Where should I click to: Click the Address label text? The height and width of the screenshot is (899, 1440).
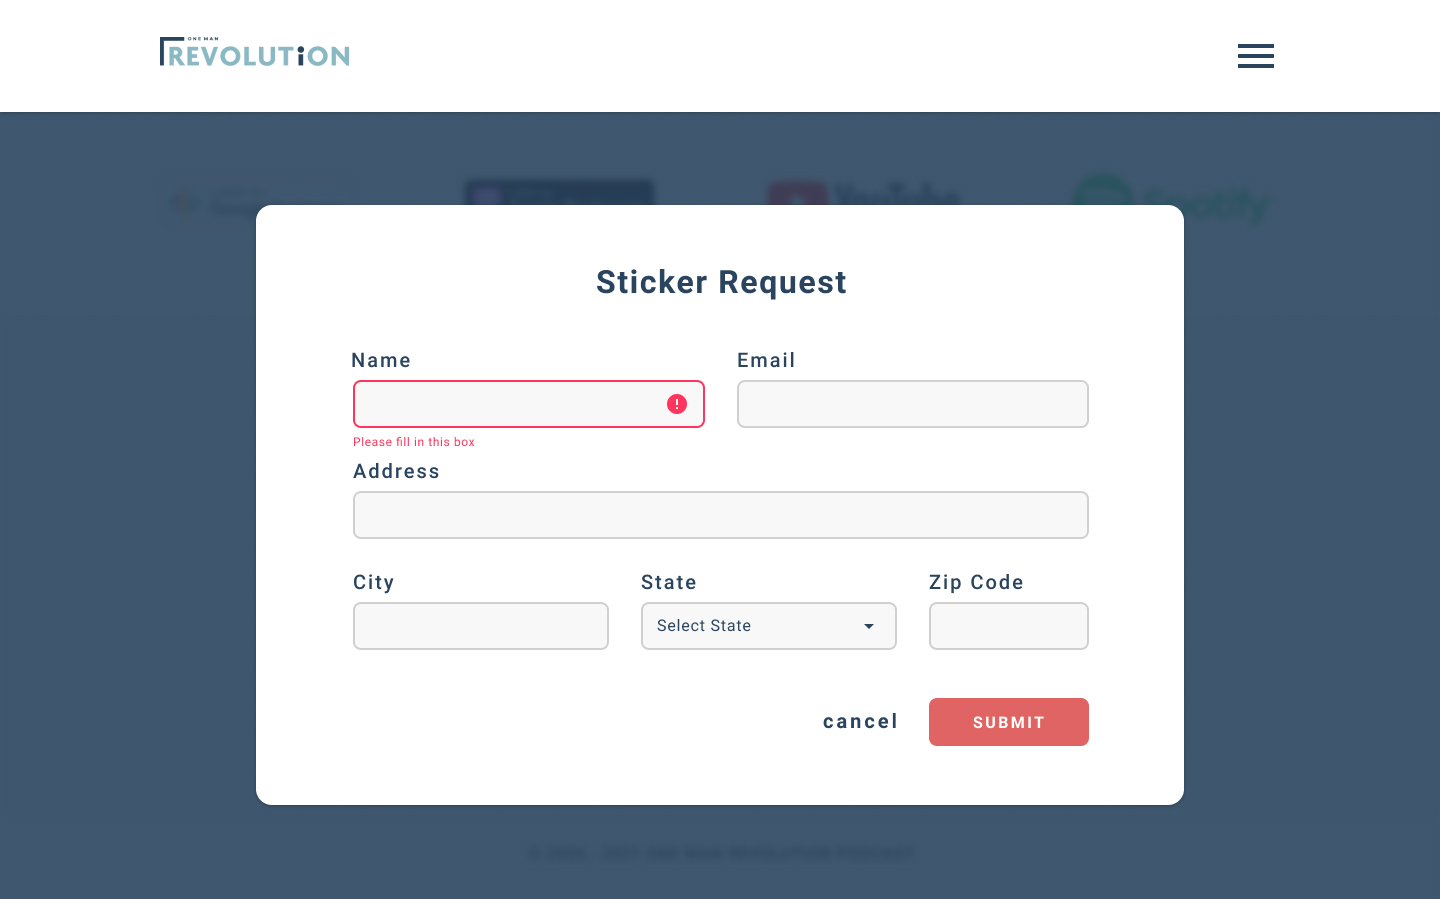[x=396, y=471]
